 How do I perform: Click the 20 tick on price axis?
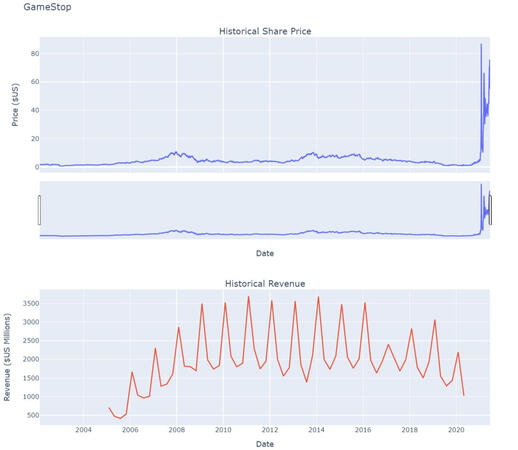point(35,139)
